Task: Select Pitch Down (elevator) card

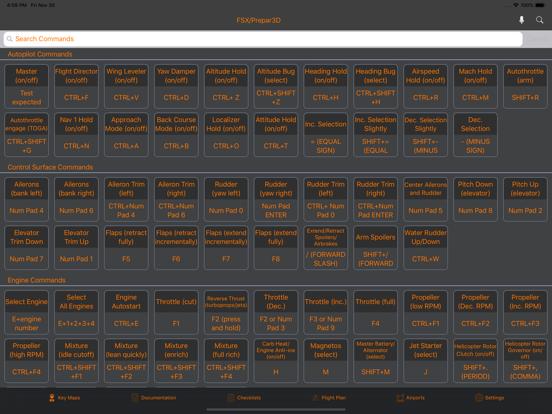Action: [x=475, y=199]
